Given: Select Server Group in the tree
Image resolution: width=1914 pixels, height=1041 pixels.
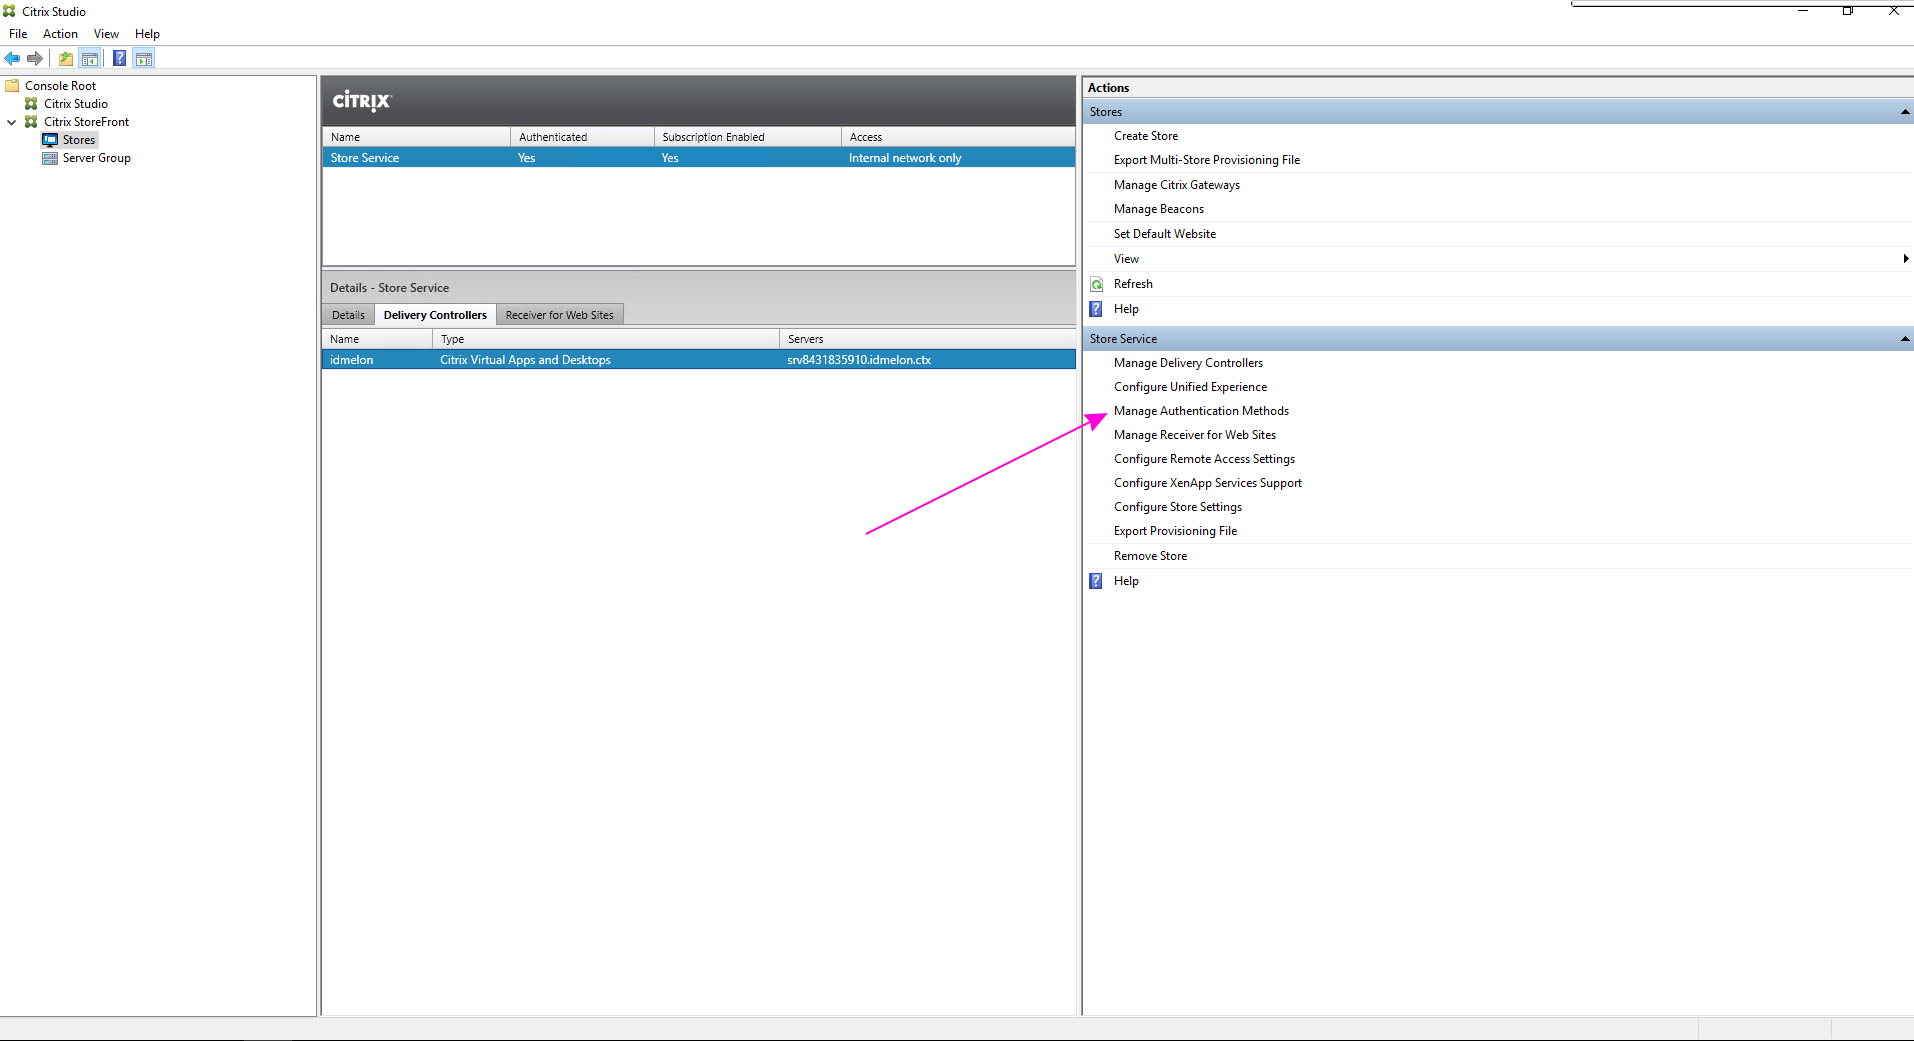Looking at the screenshot, I should 97,158.
